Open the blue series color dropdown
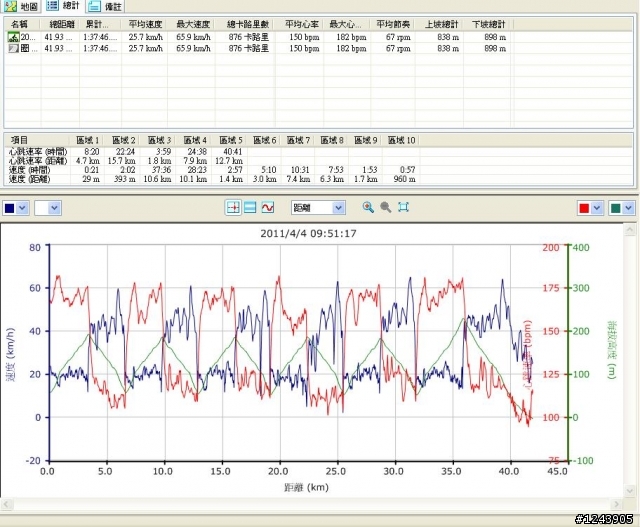The height and width of the screenshot is (527, 640). click(x=24, y=208)
